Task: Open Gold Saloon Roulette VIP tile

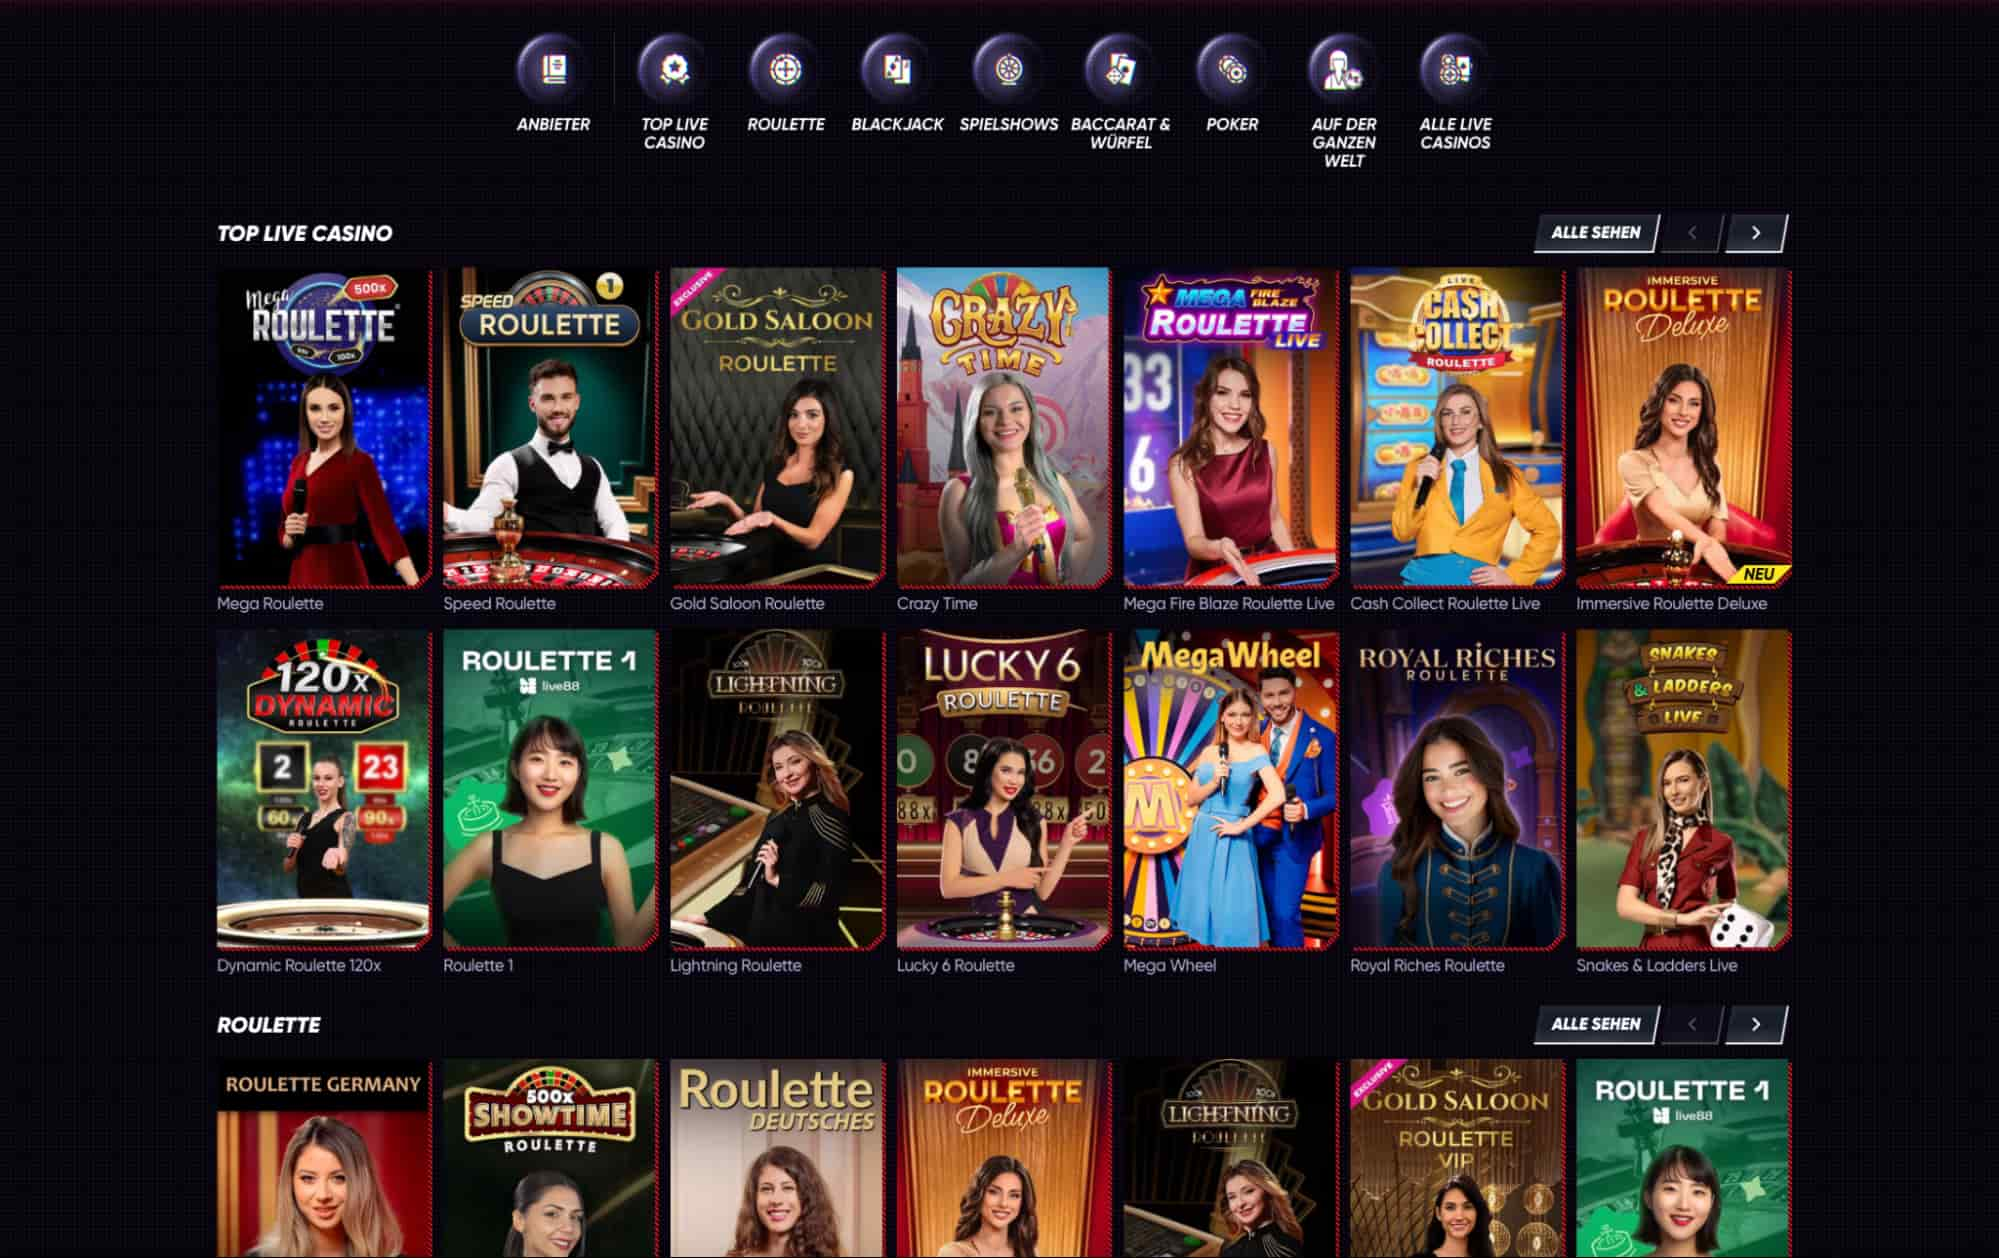Action: click(1457, 1158)
